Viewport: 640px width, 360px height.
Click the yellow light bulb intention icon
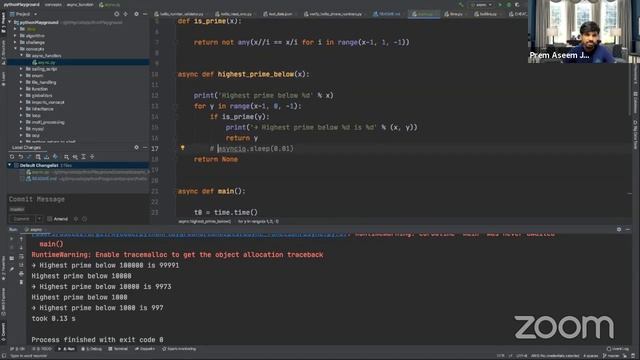(182, 148)
